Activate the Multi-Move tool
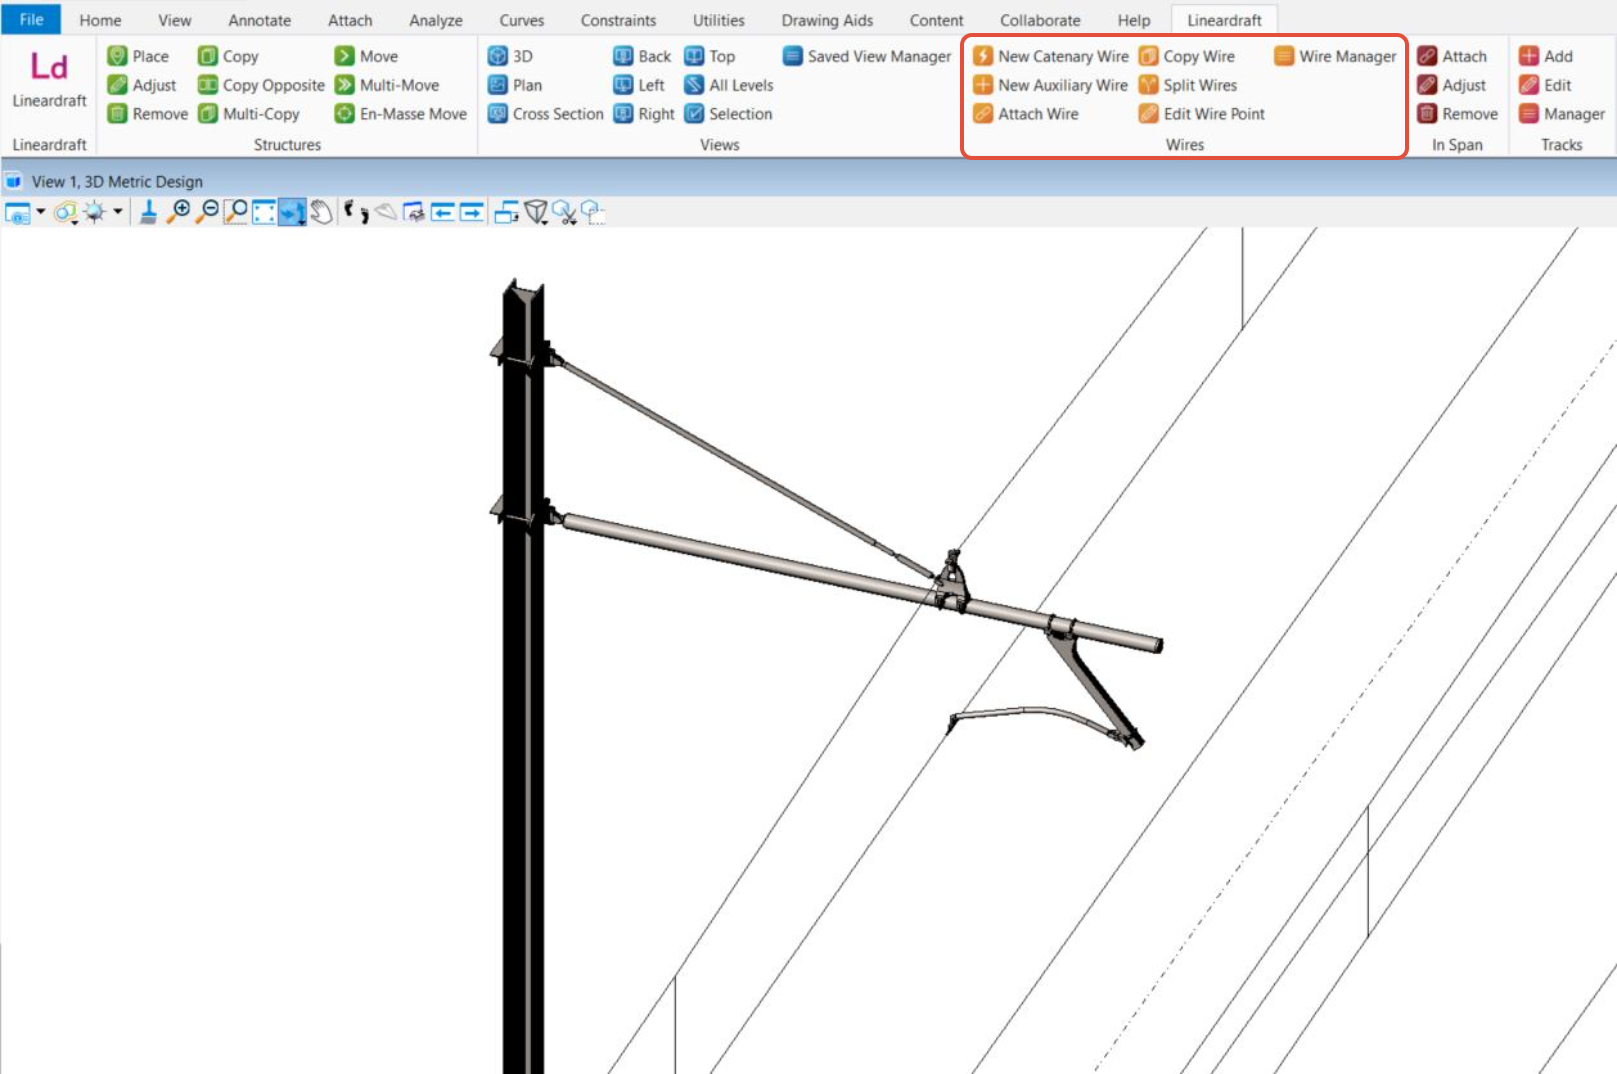Image resolution: width=1617 pixels, height=1074 pixels. 387,85
